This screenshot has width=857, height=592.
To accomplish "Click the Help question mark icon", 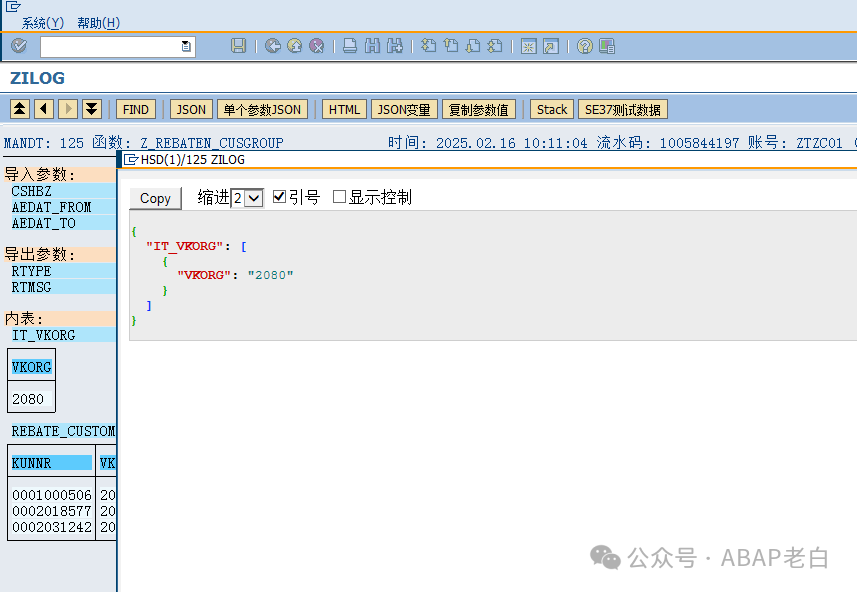I will tap(584, 46).
